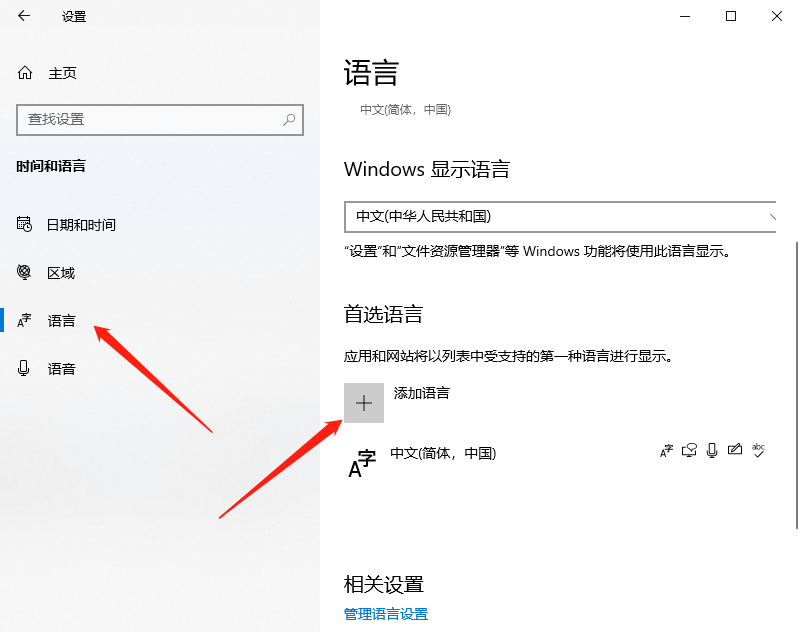The height and width of the screenshot is (632, 800).
Task: Click the 语言 page title
Action: click(x=371, y=73)
